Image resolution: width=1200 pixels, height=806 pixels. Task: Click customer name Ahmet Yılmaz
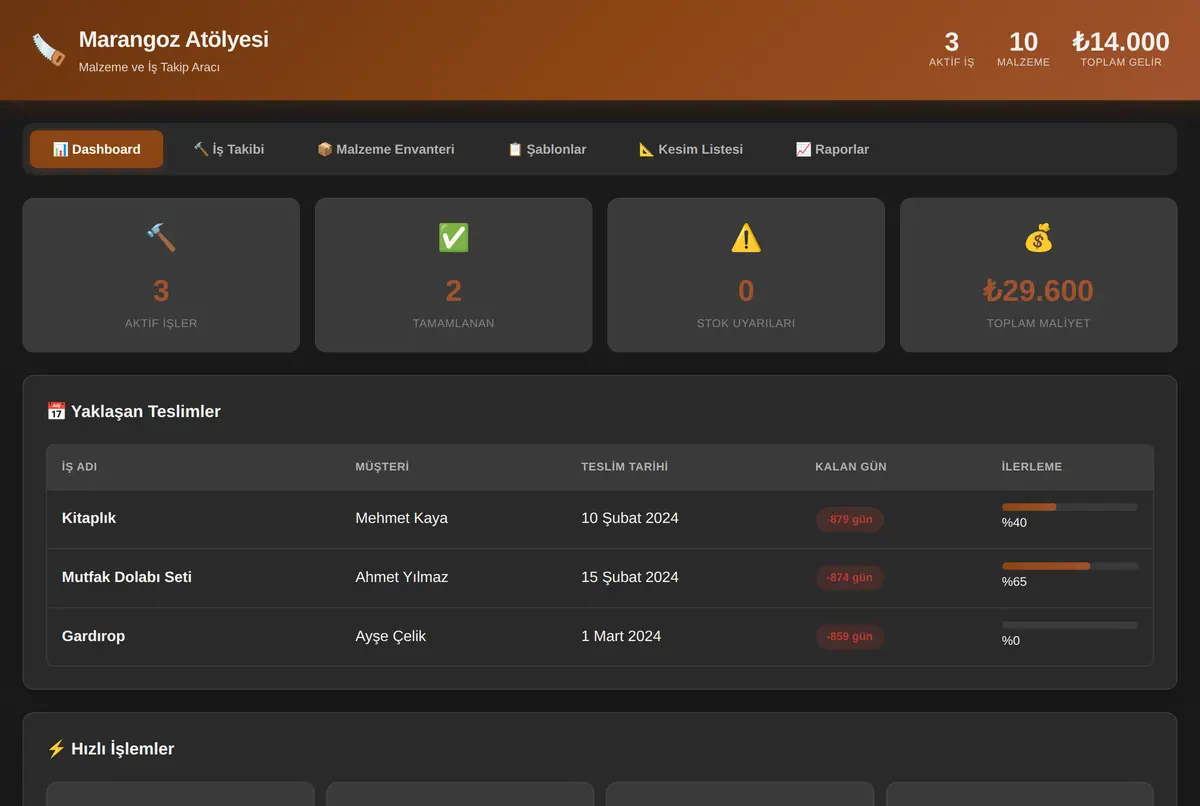coord(402,577)
